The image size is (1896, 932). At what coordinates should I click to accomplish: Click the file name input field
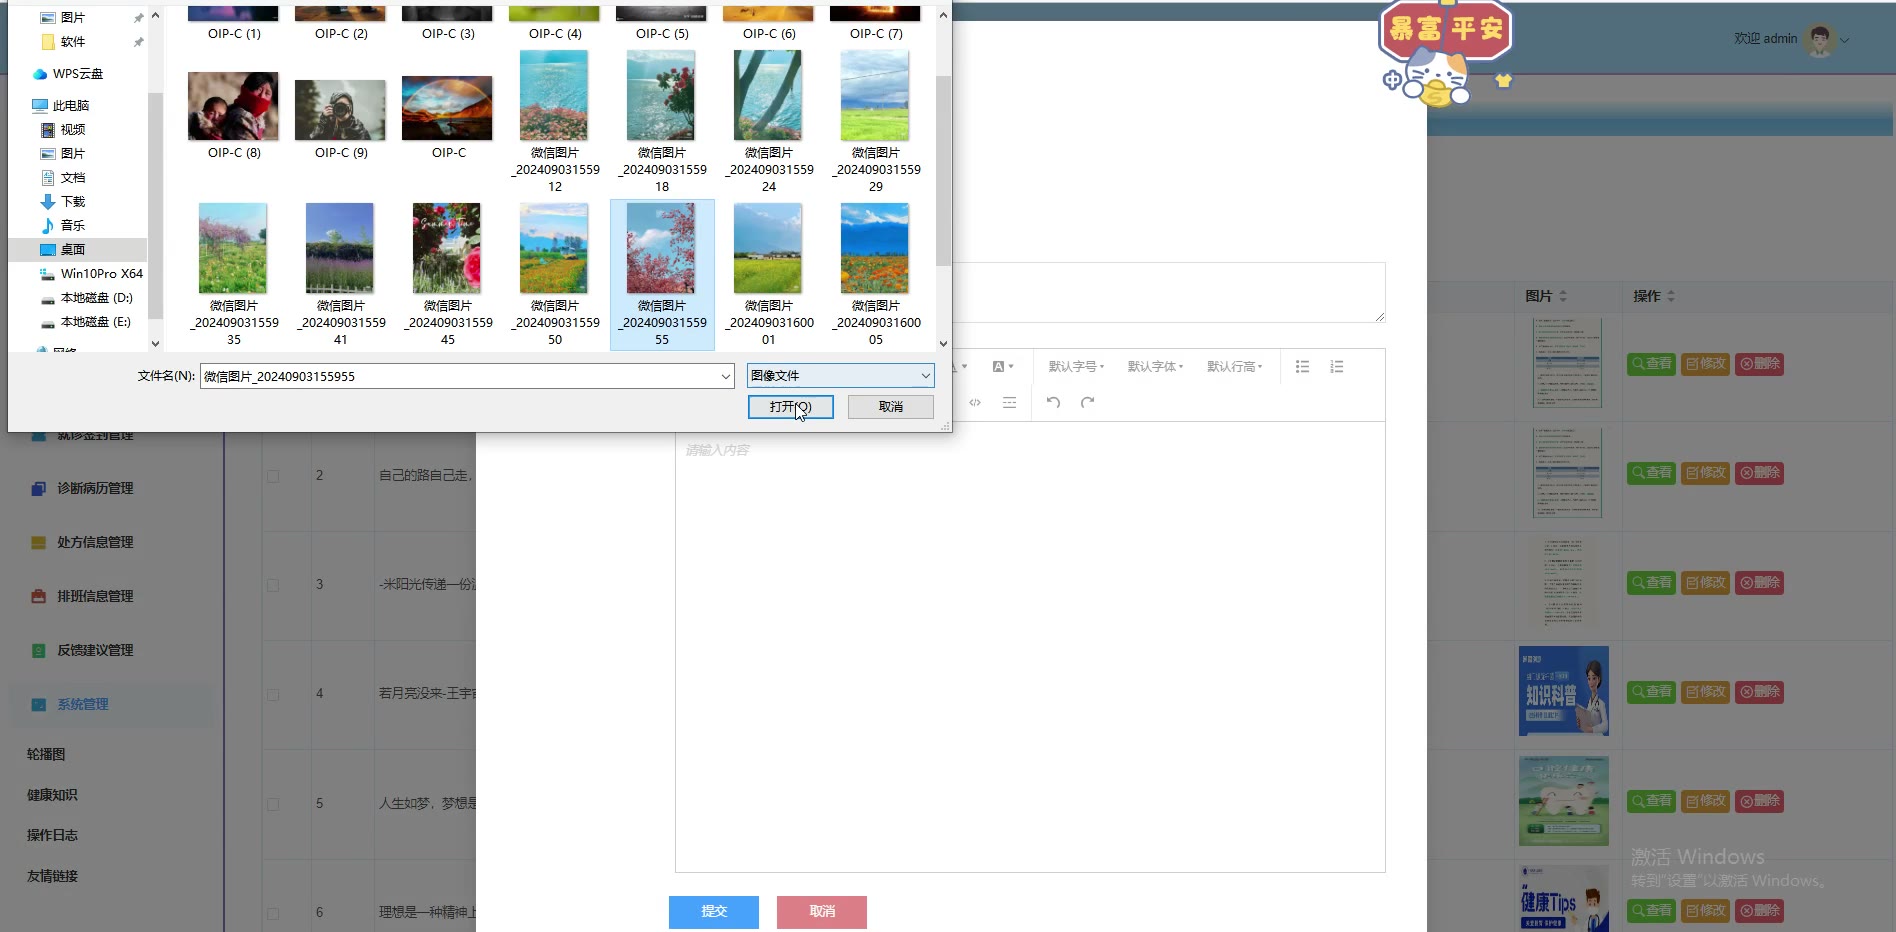pos(459,376)
